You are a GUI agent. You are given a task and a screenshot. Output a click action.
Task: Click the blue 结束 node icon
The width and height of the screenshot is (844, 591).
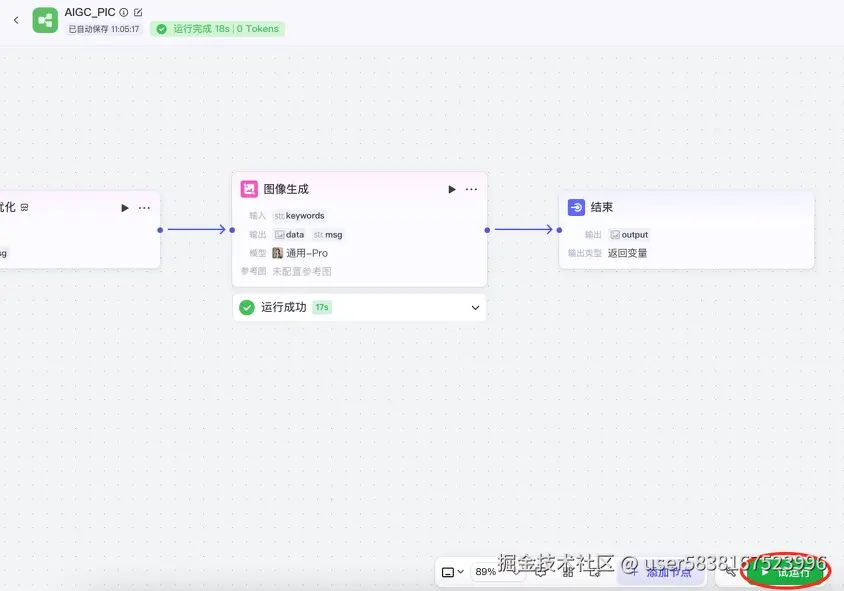(576, 207)
